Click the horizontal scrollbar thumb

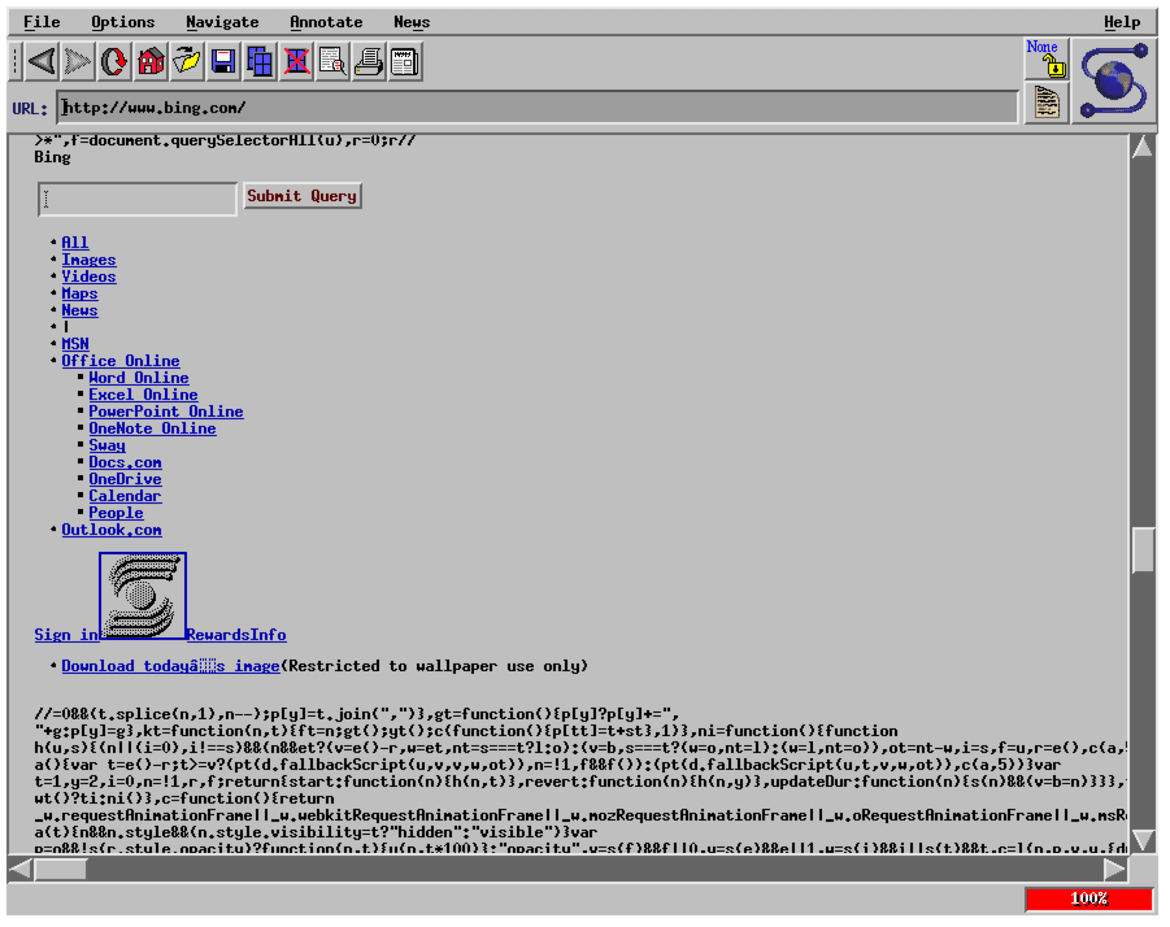click(x=60, y=870)
